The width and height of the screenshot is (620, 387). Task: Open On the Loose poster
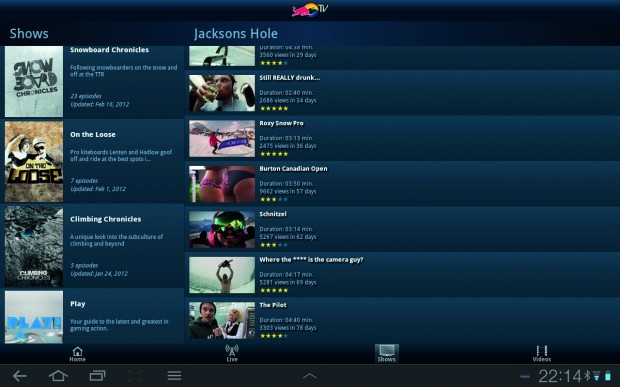point(34,162)
